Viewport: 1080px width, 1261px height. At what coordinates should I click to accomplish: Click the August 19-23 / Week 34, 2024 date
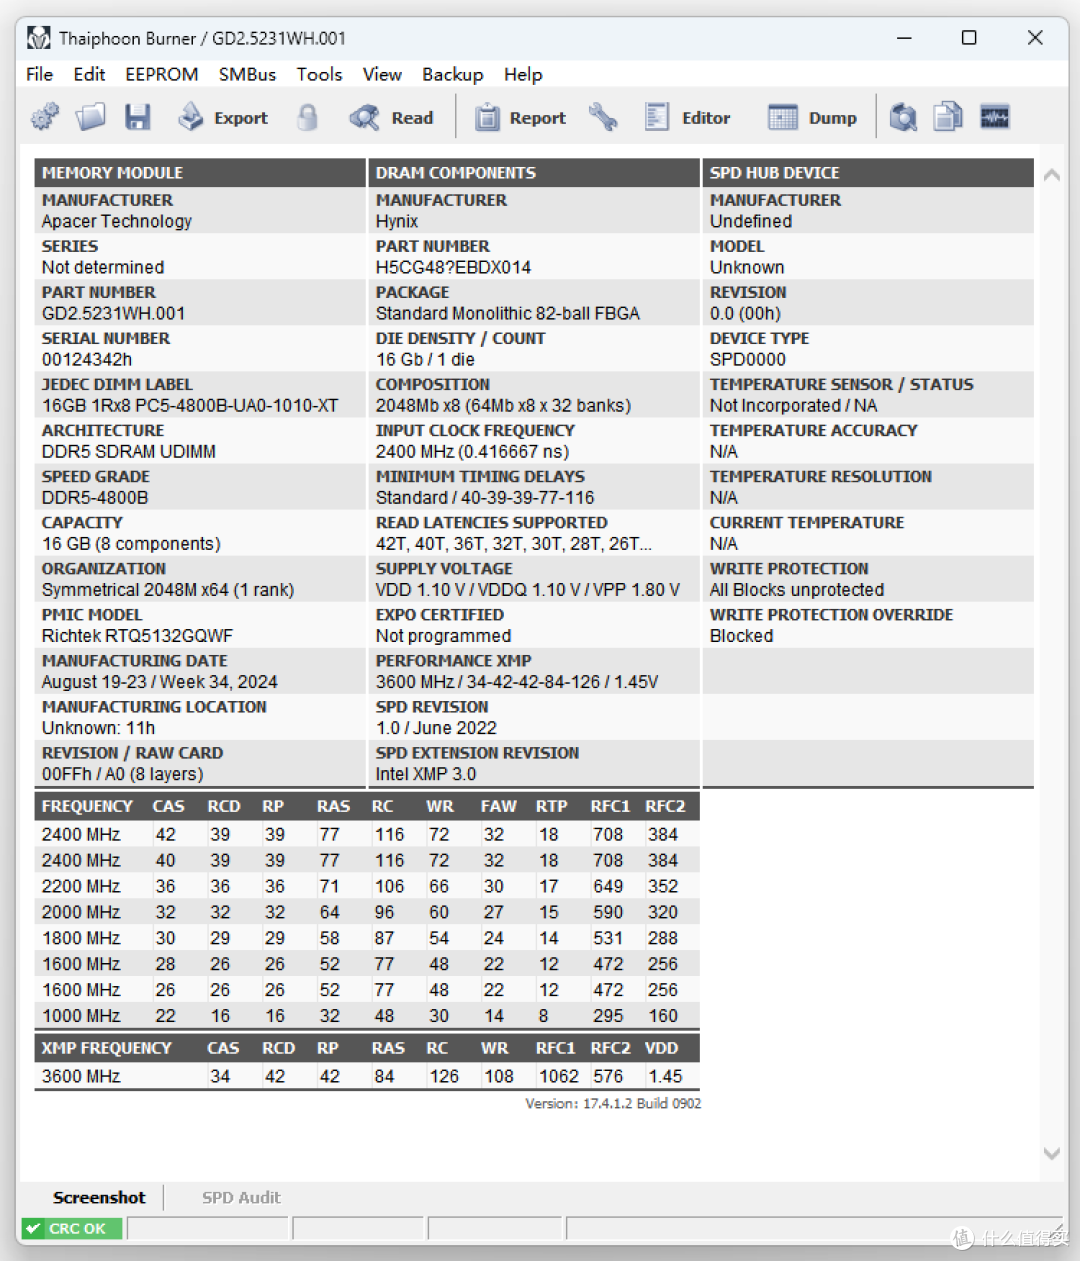click(x=159, y=681)
